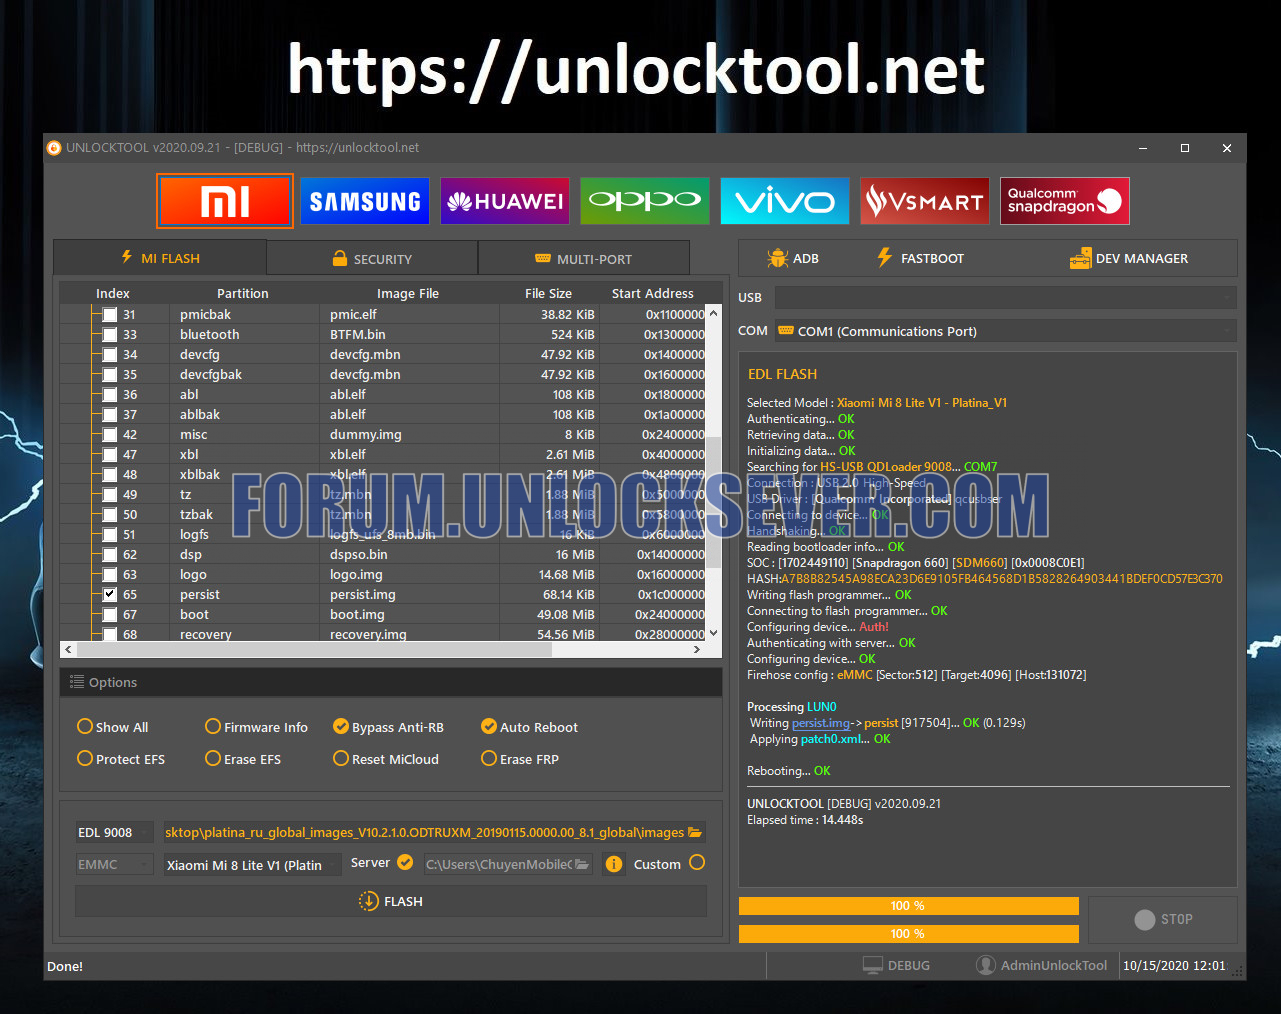Click the custom loader folder icon
Screen dimensions: 1281x1014
582,864
